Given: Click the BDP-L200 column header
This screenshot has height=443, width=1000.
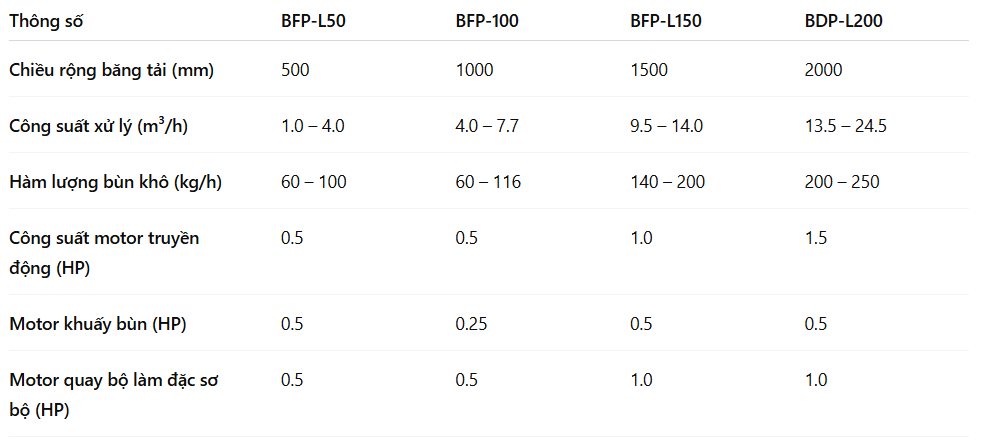Looking at the screenshot, I should 844,21.
